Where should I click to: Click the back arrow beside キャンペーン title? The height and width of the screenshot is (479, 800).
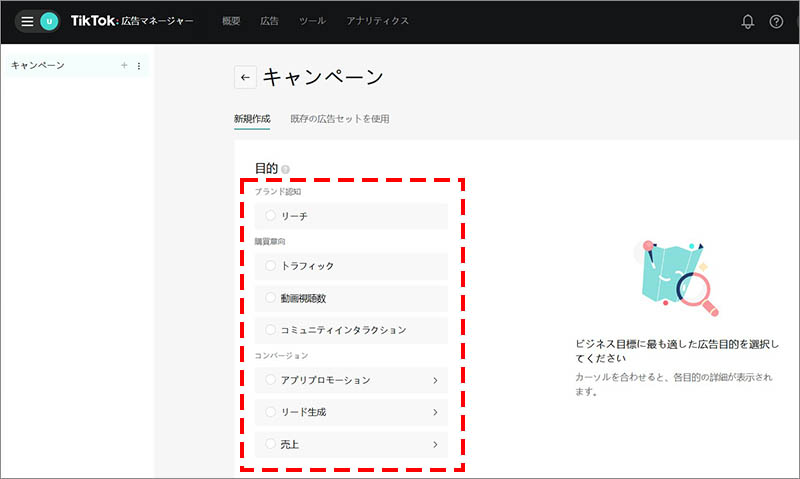coord(245,78)
